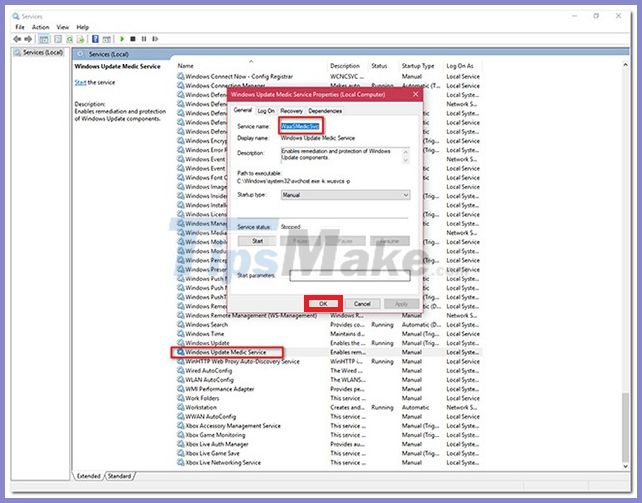This screenshot has height=503, width=642.
Task: Click the Stop Service square icon
Action: [133, 39]
